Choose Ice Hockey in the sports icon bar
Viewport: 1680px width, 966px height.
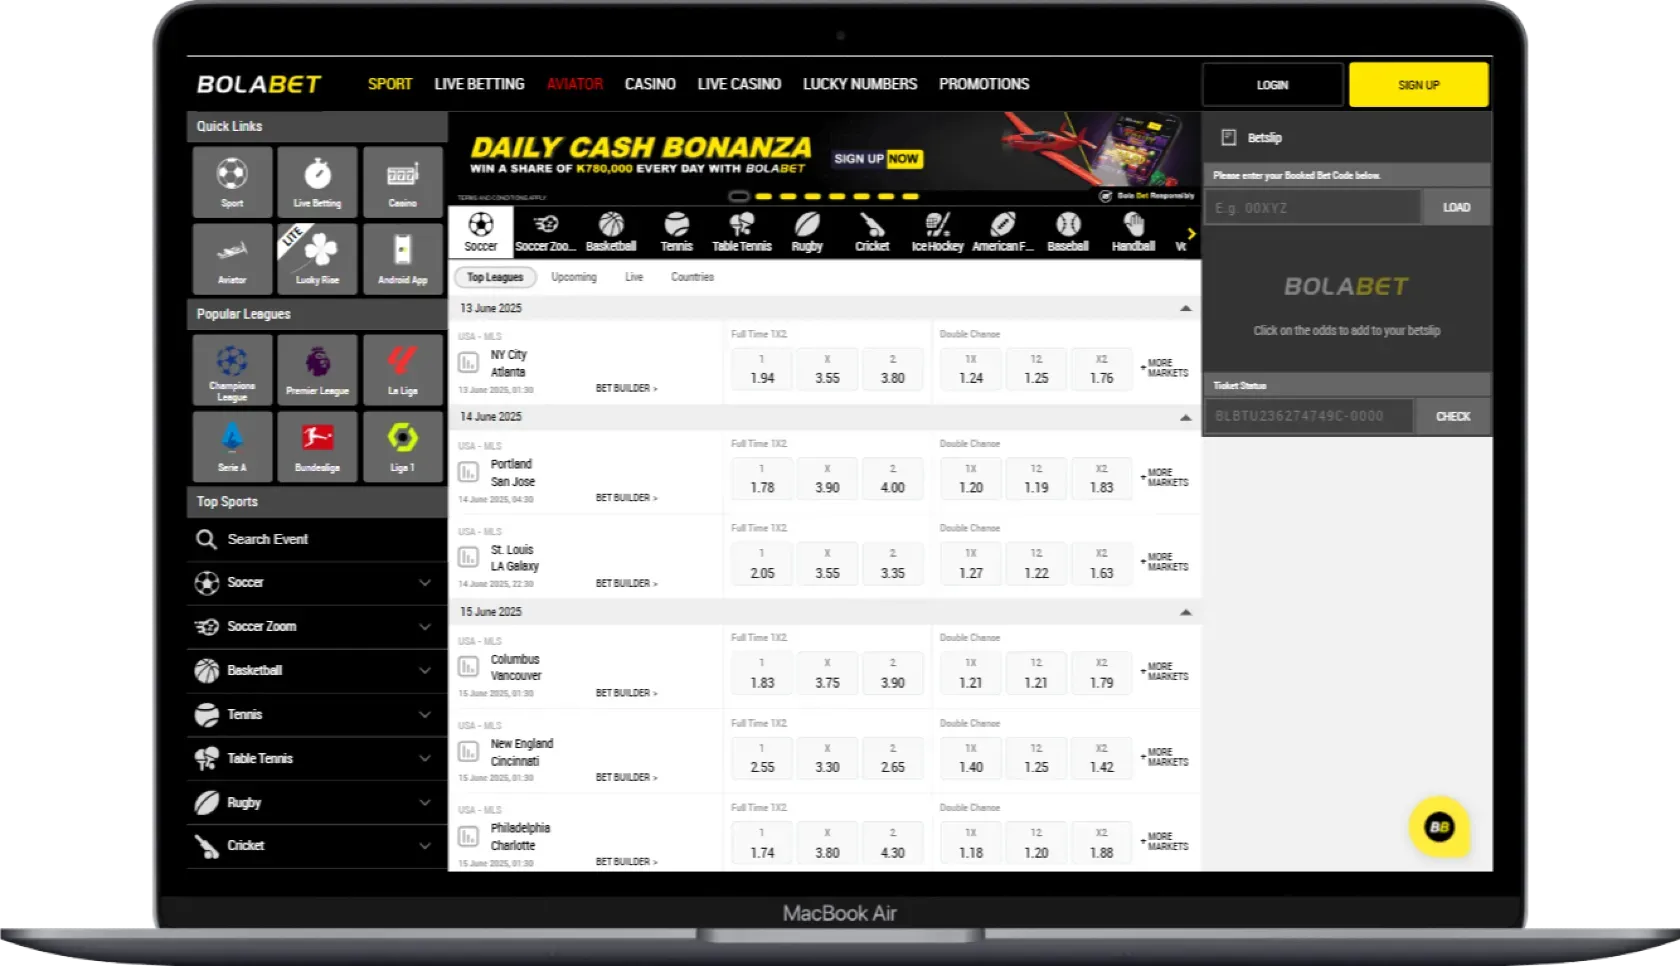pyautogui.click(x=937, y=232)
